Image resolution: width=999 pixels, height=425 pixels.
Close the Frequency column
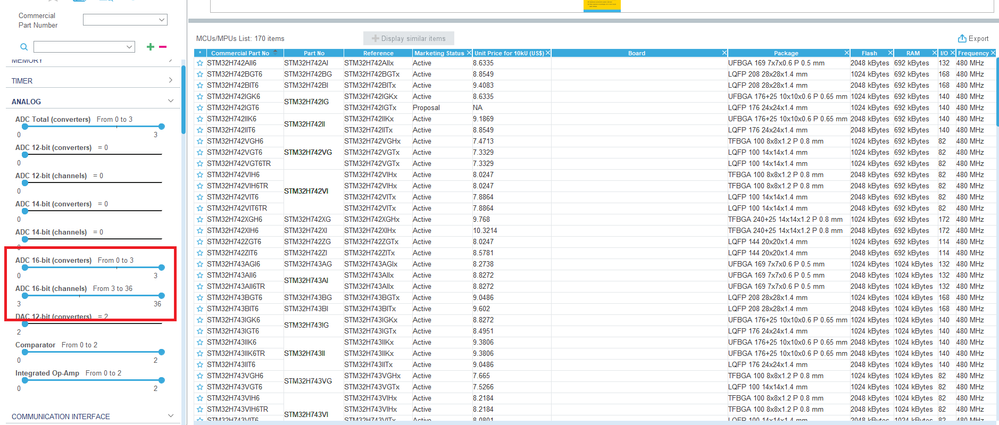pos(993,53)
